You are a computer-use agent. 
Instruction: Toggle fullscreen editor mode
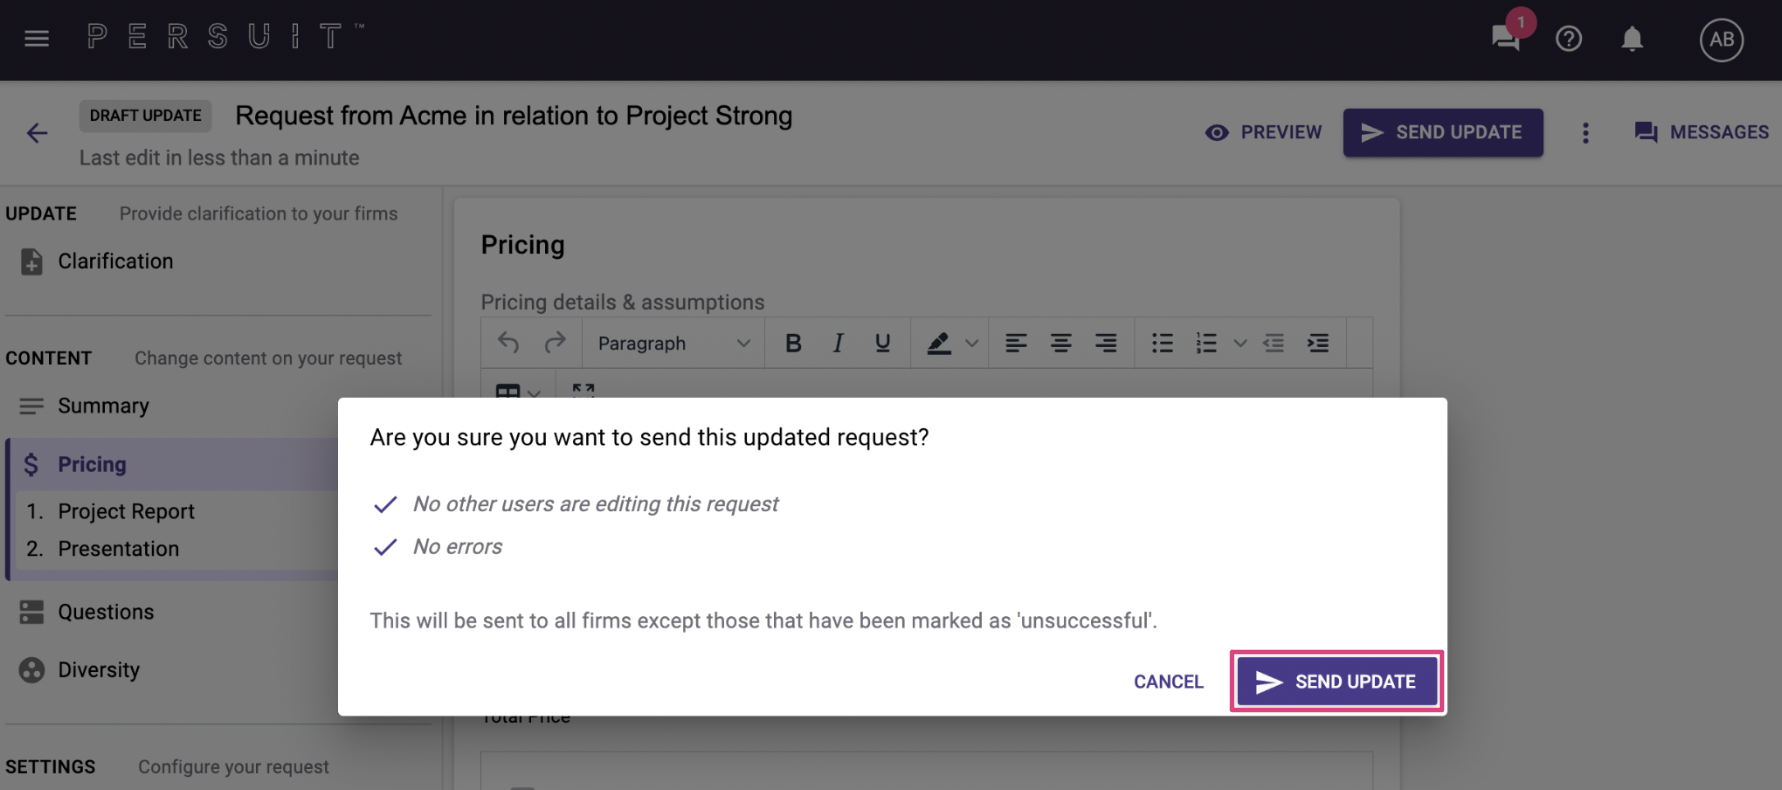pos(583,390)
